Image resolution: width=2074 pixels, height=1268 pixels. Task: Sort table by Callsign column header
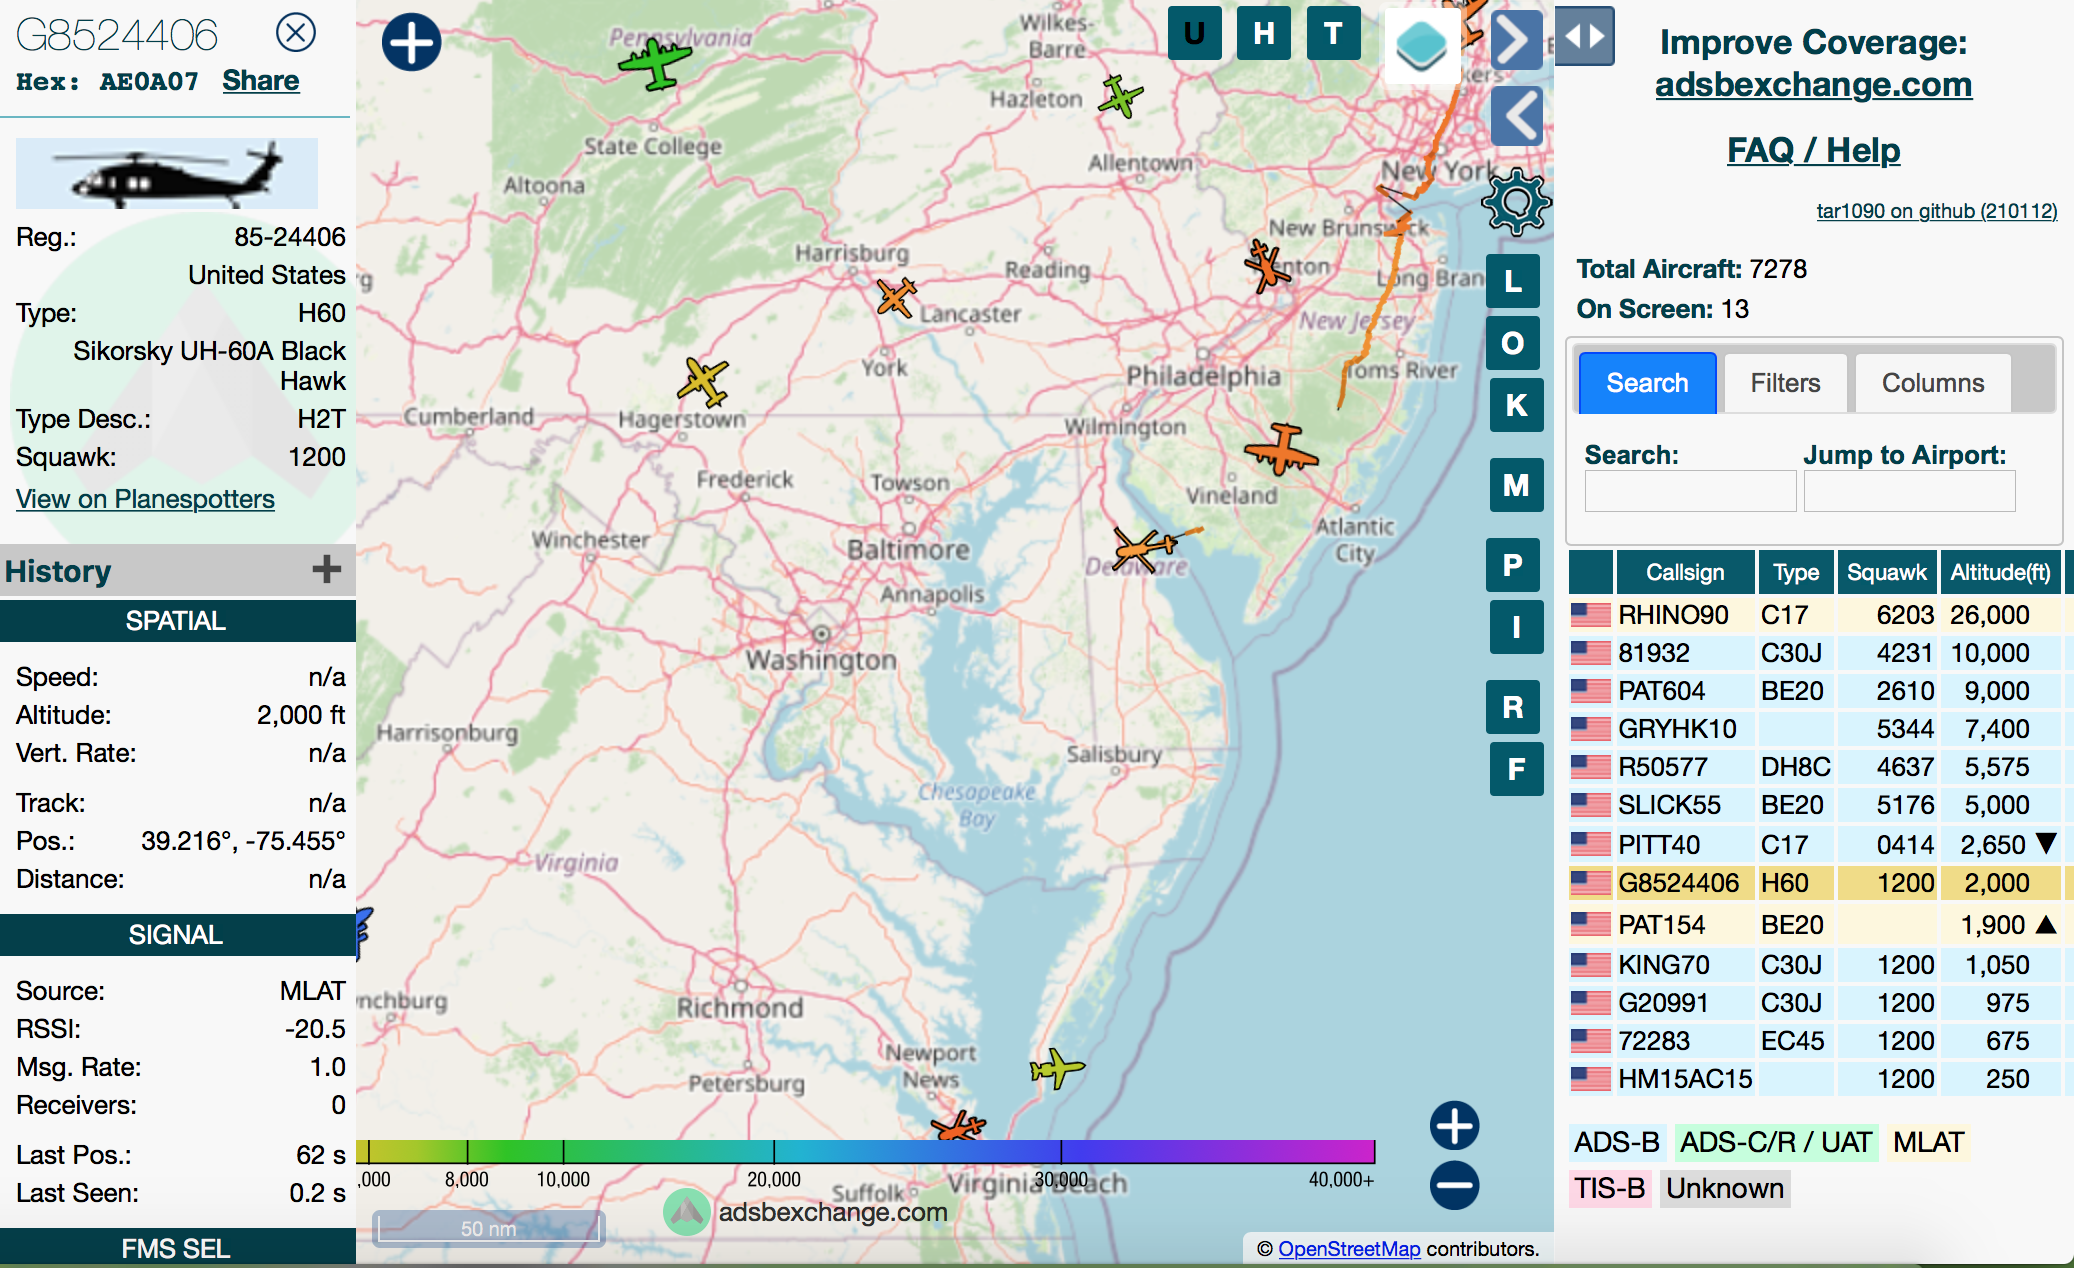point(1685,572)
